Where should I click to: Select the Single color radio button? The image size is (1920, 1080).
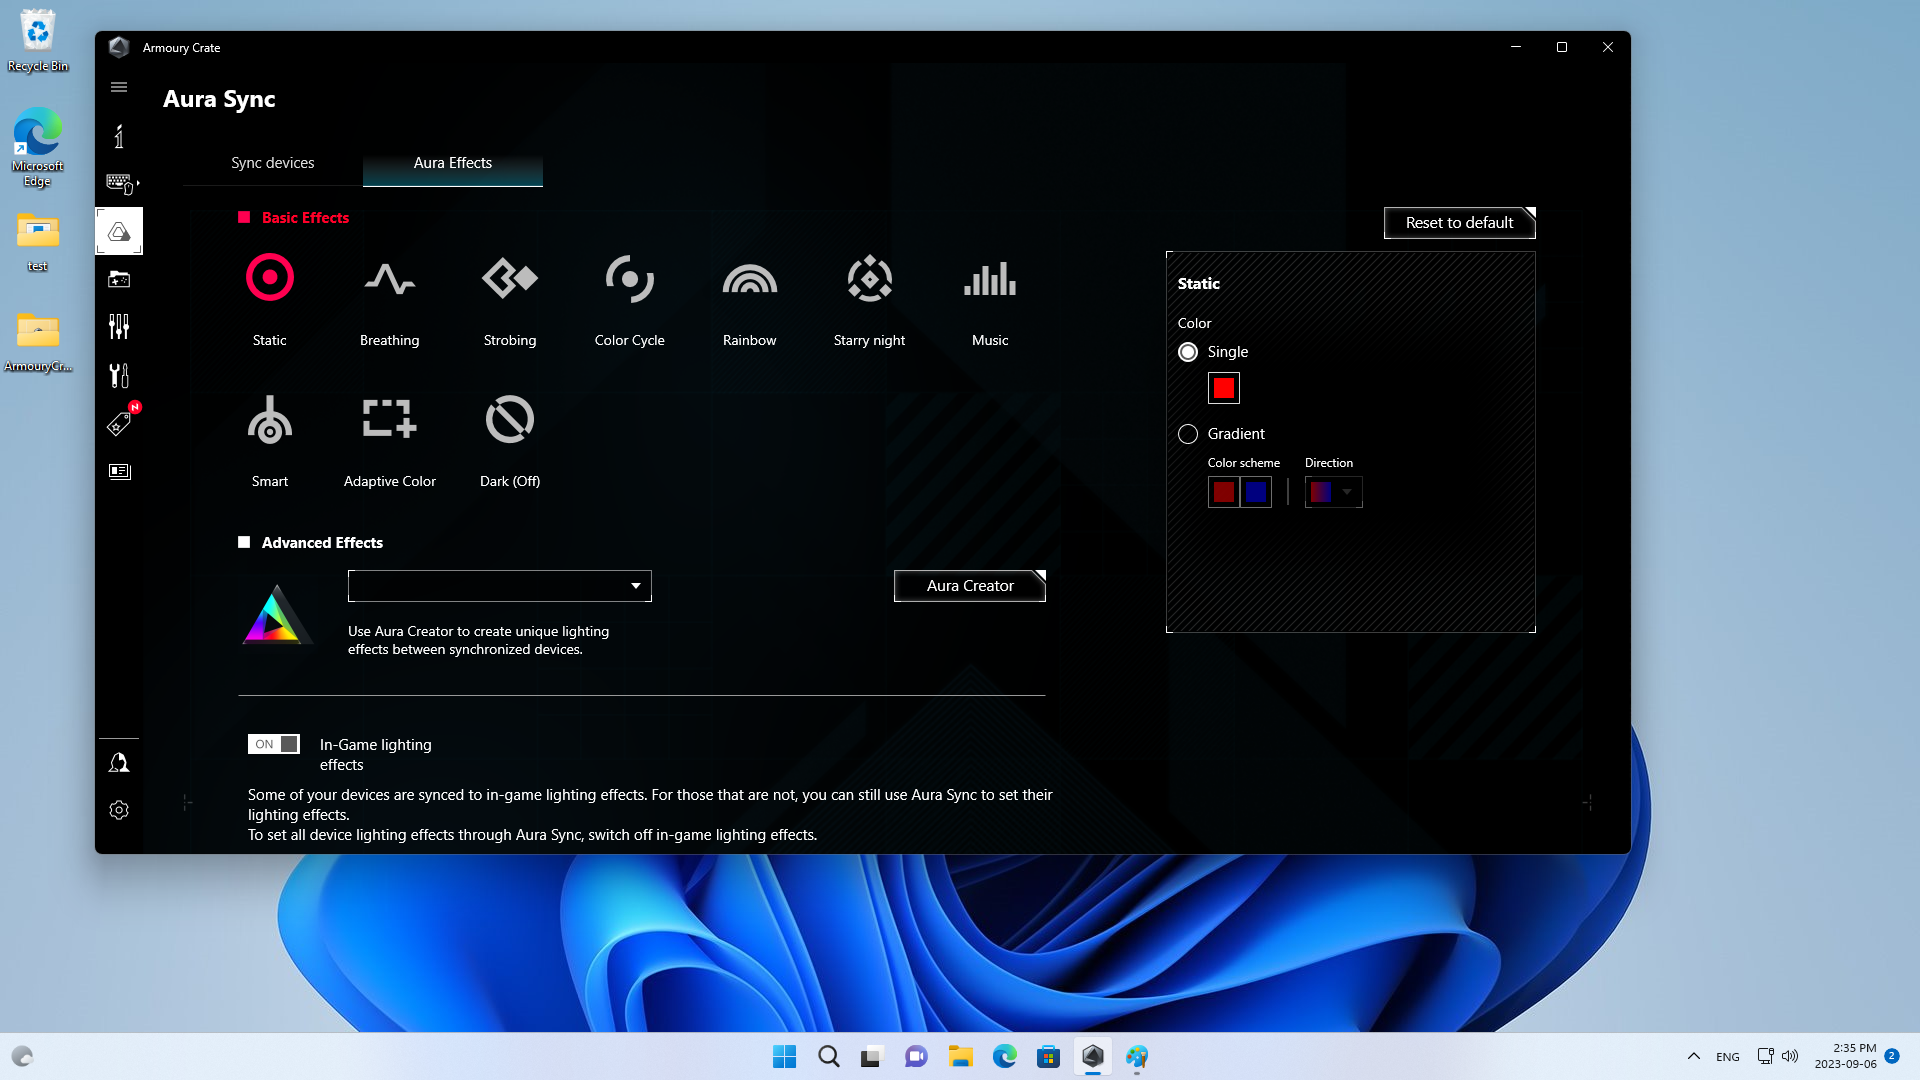(1188, 352)
